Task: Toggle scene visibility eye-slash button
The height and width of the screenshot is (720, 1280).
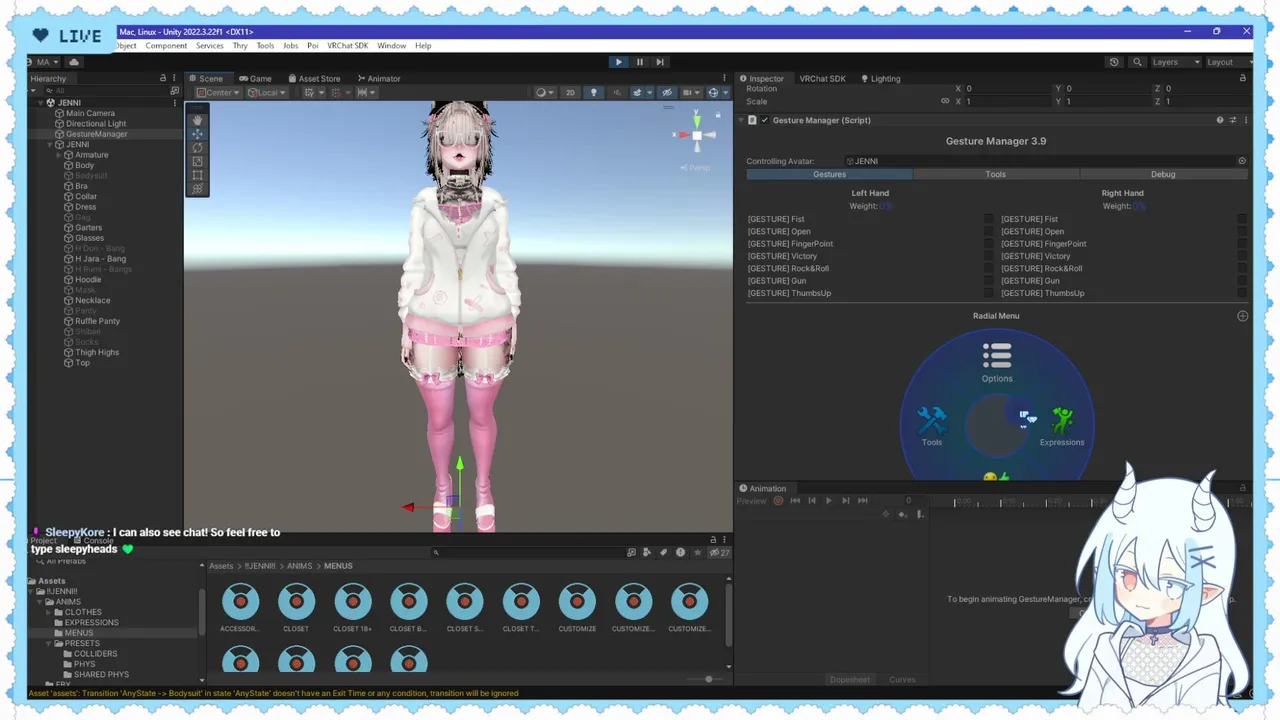Action: coord(667,92)
